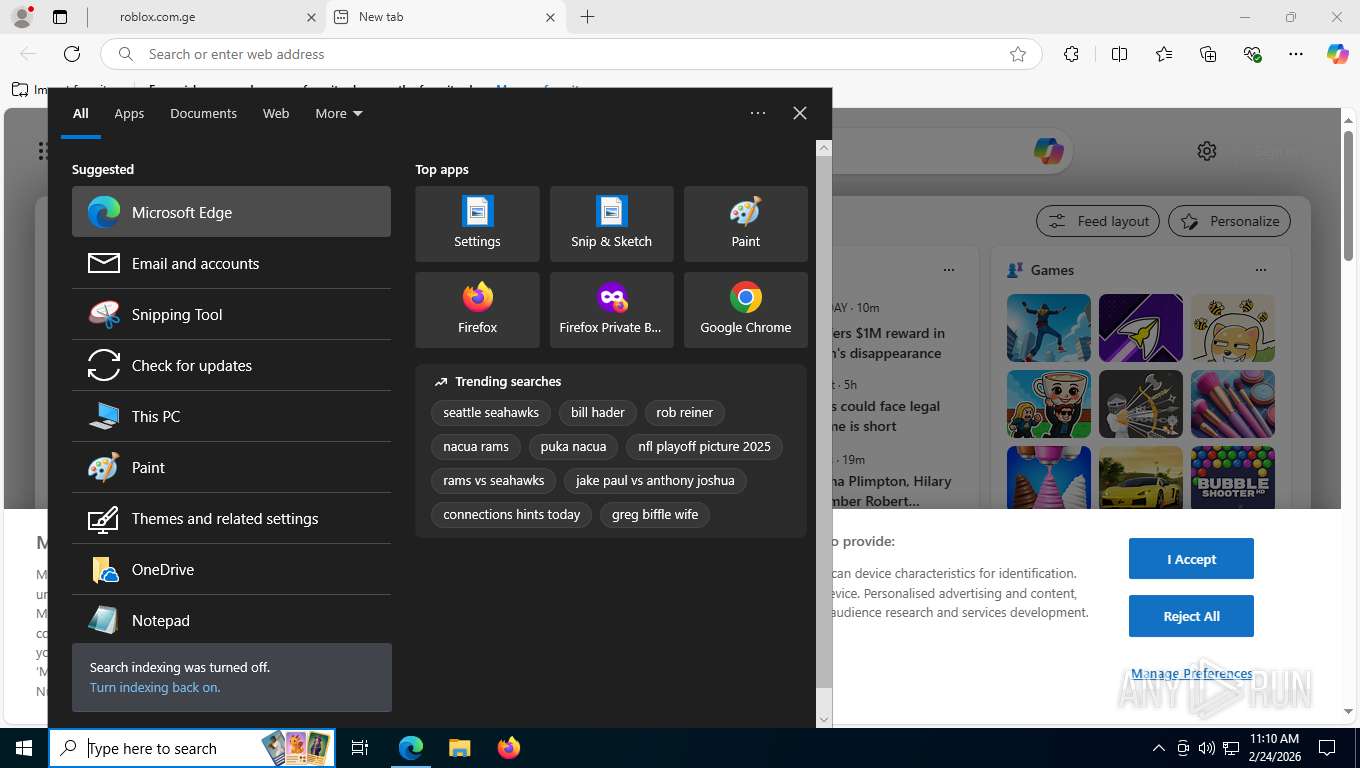Search trending connections hints today
Screen dimensions: 1360x768
tap(512, 514)
